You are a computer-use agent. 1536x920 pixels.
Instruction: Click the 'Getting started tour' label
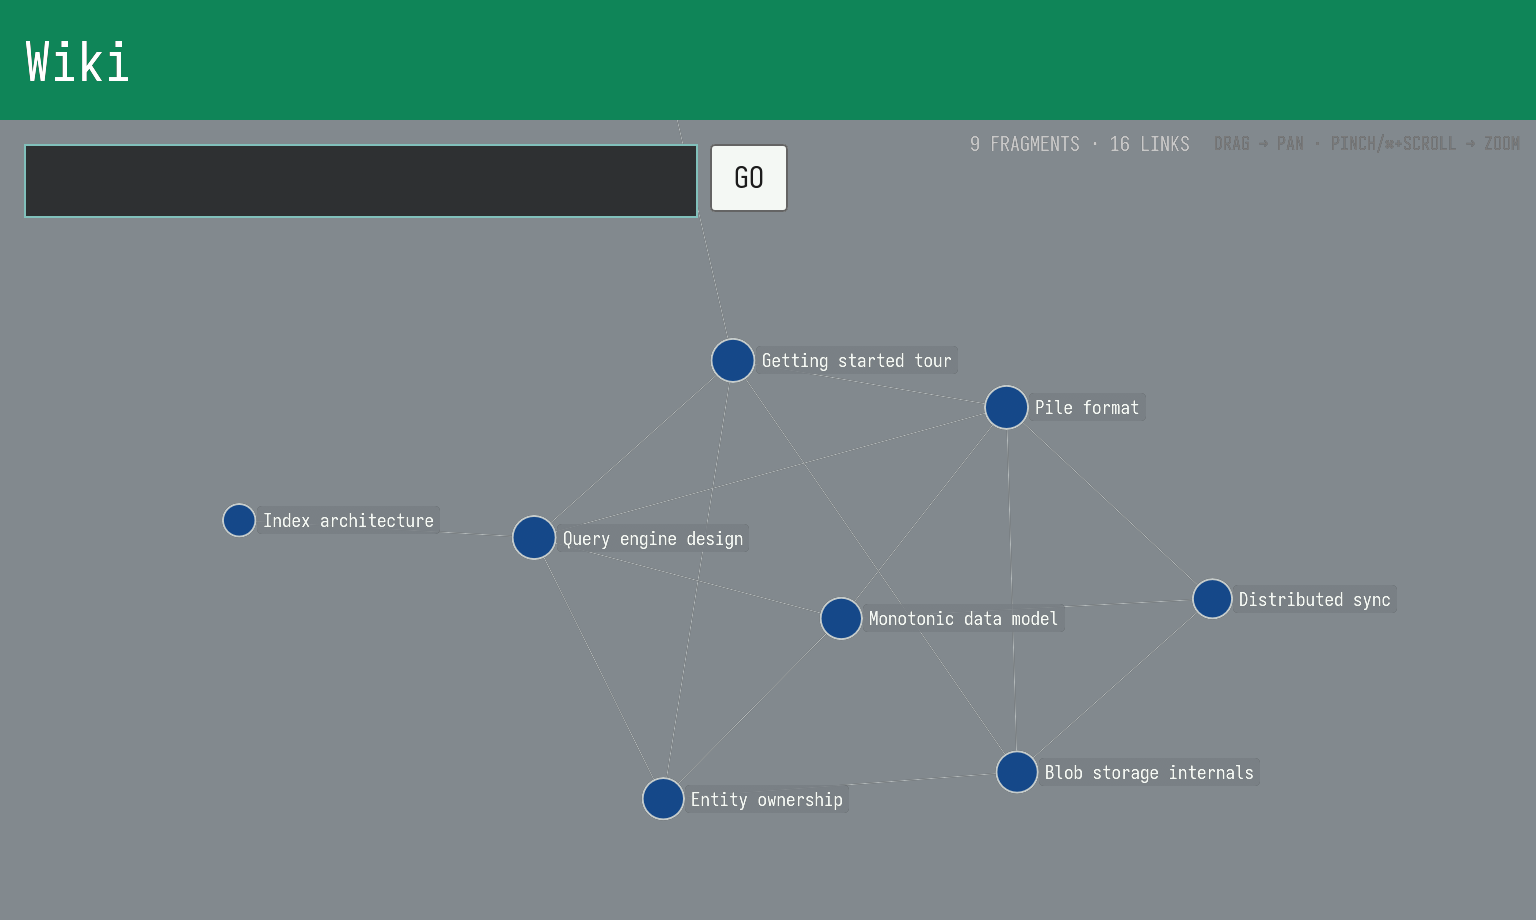coord(856,360)
